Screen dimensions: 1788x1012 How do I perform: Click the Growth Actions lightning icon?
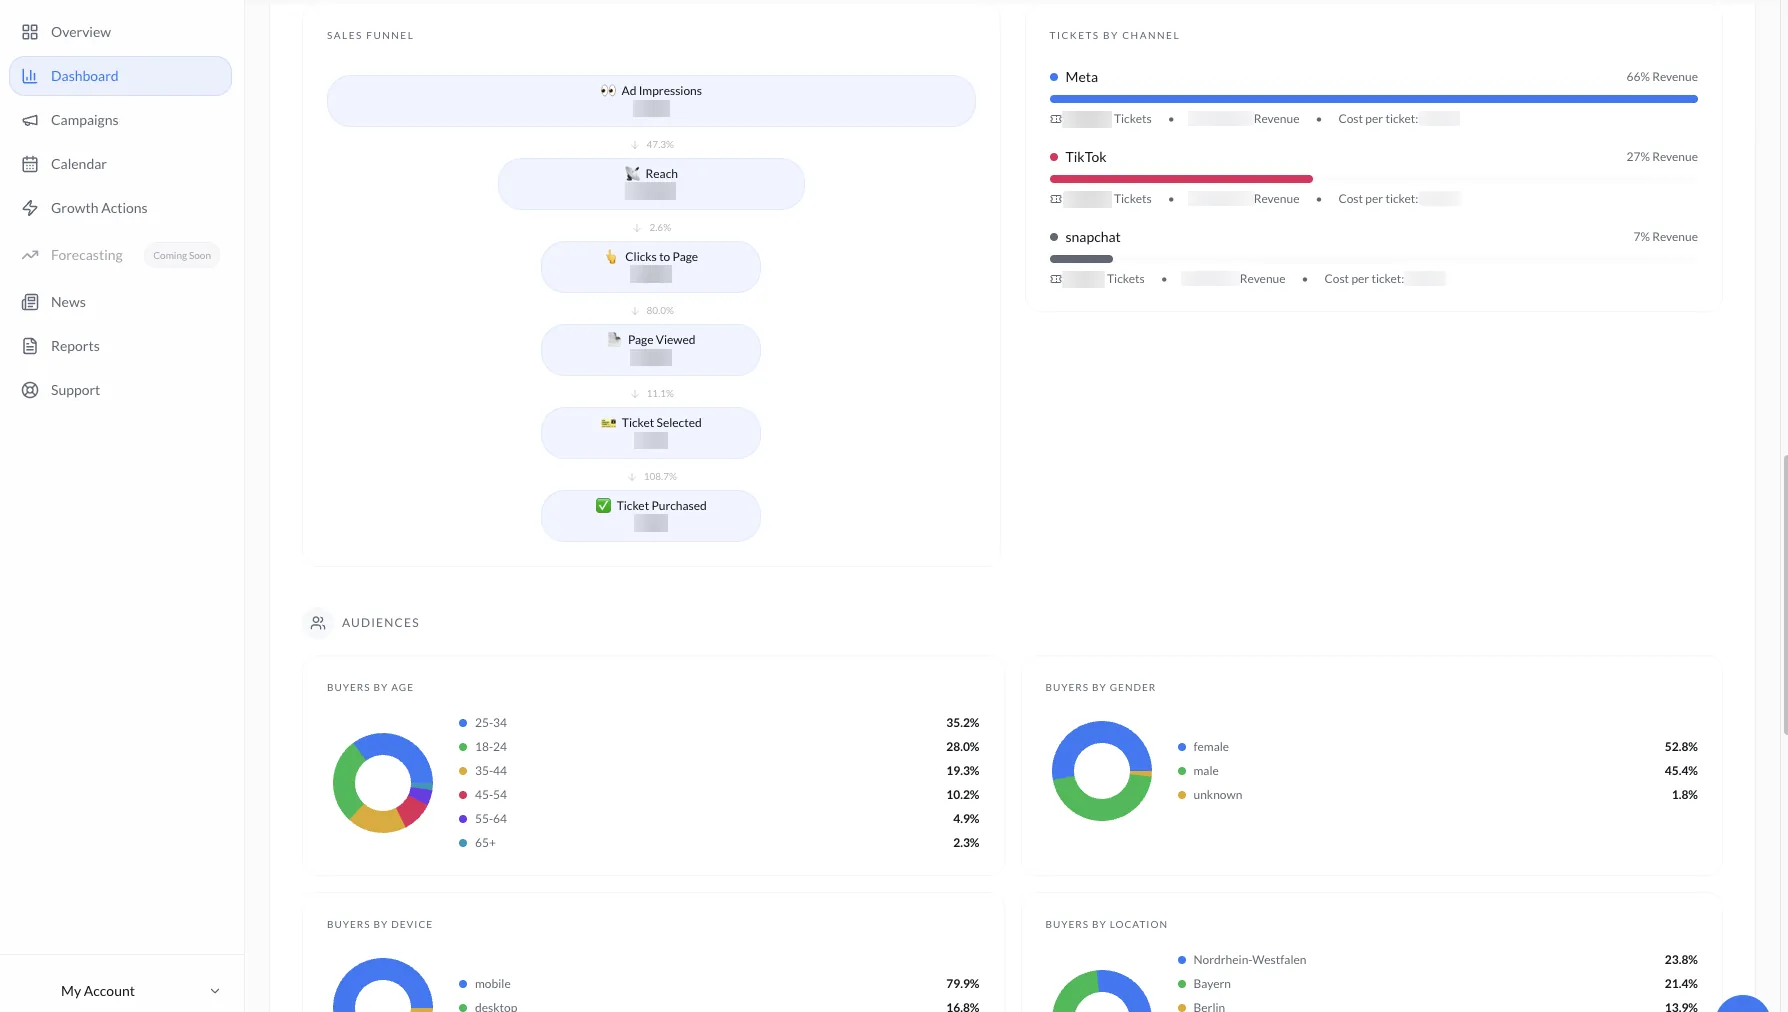30,208
